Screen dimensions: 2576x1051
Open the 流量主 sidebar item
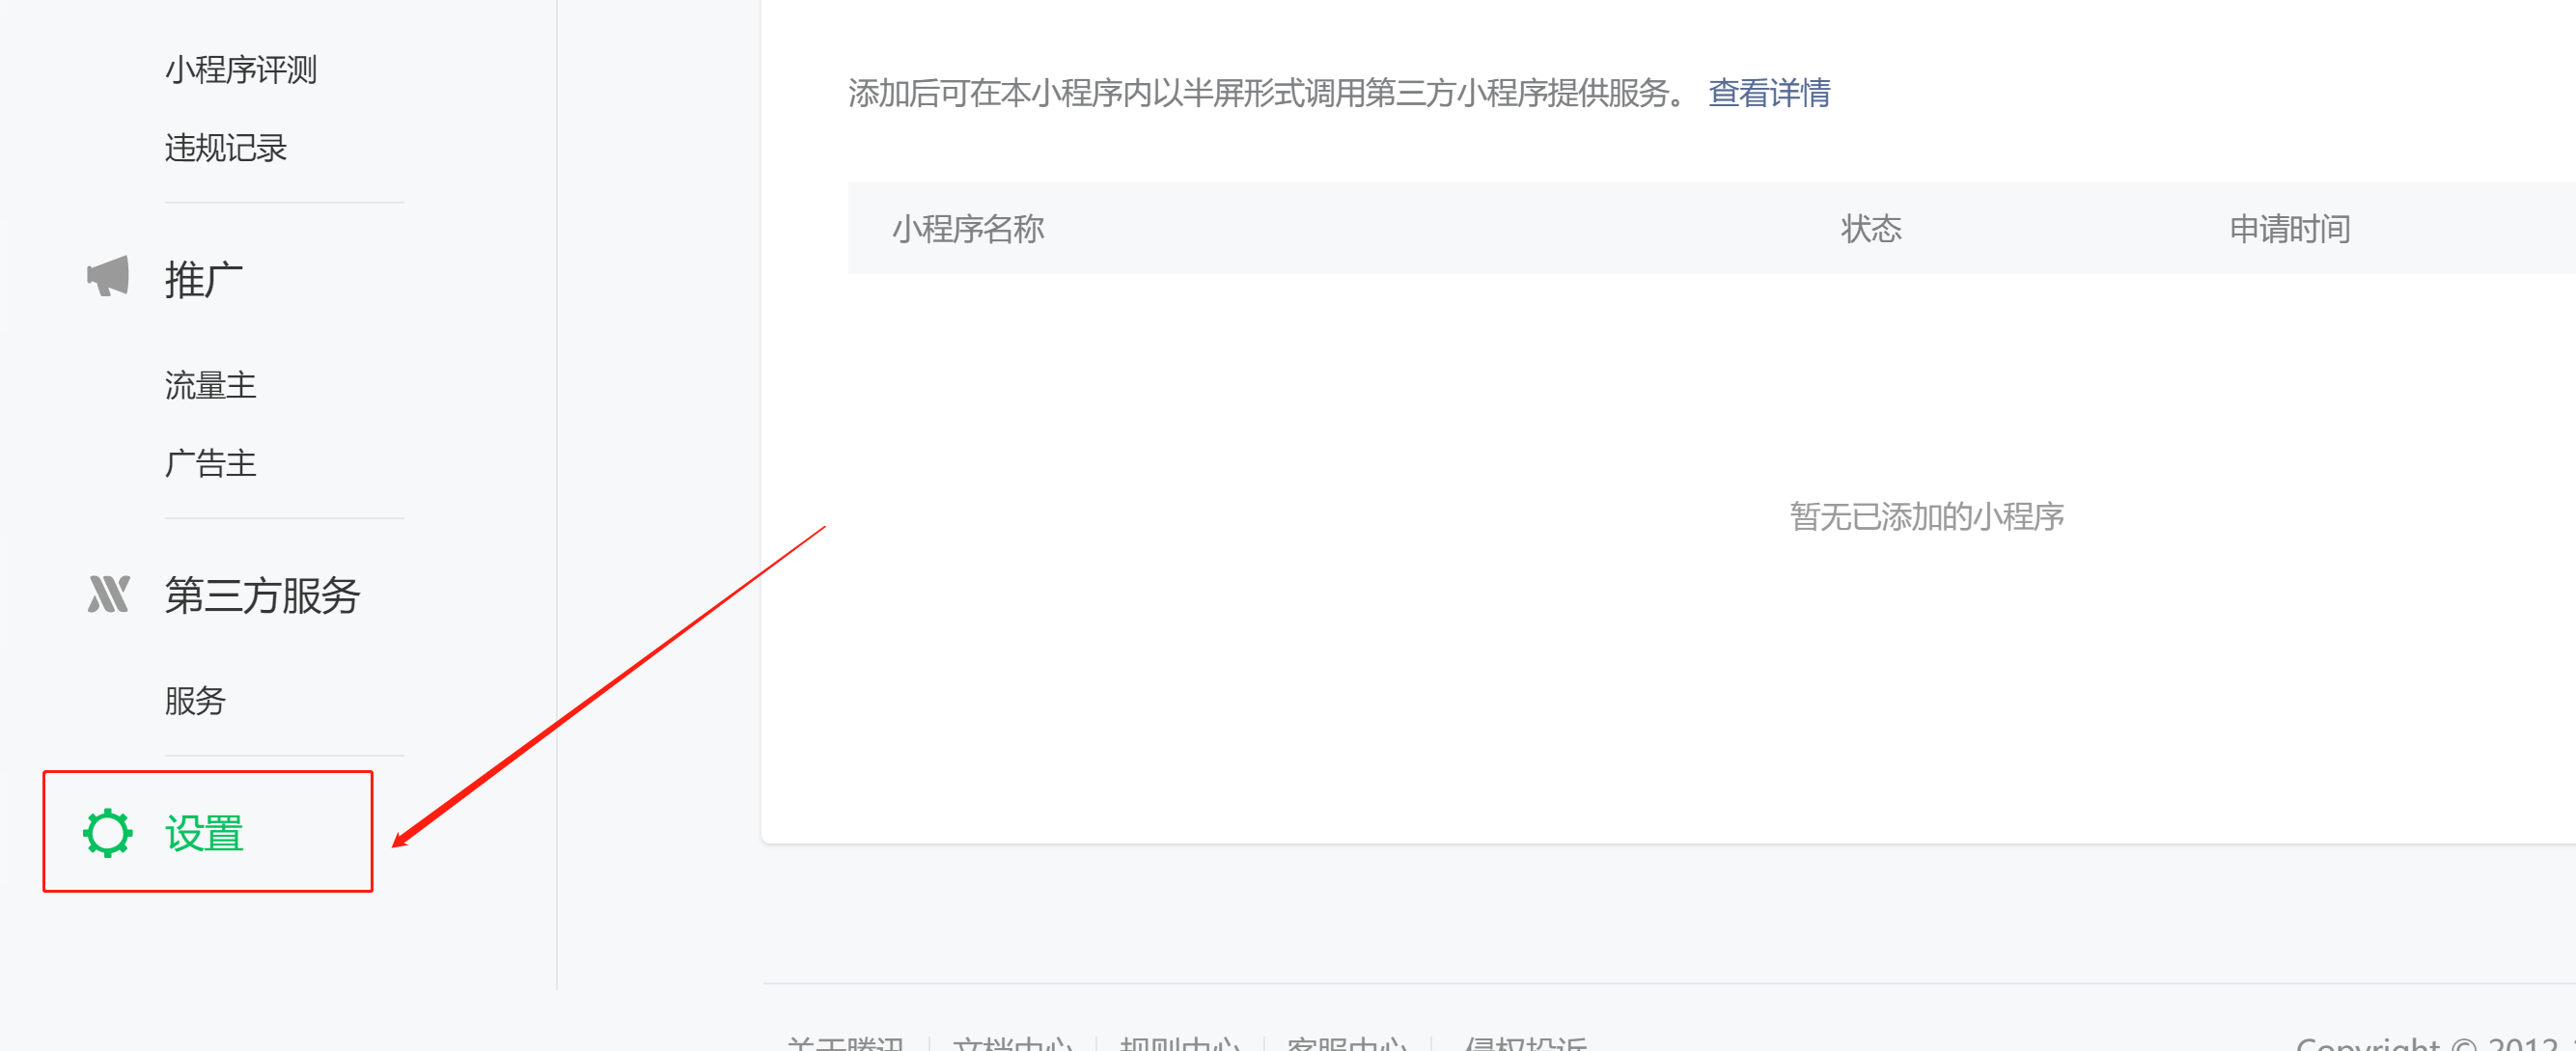(x=210, y=385)
